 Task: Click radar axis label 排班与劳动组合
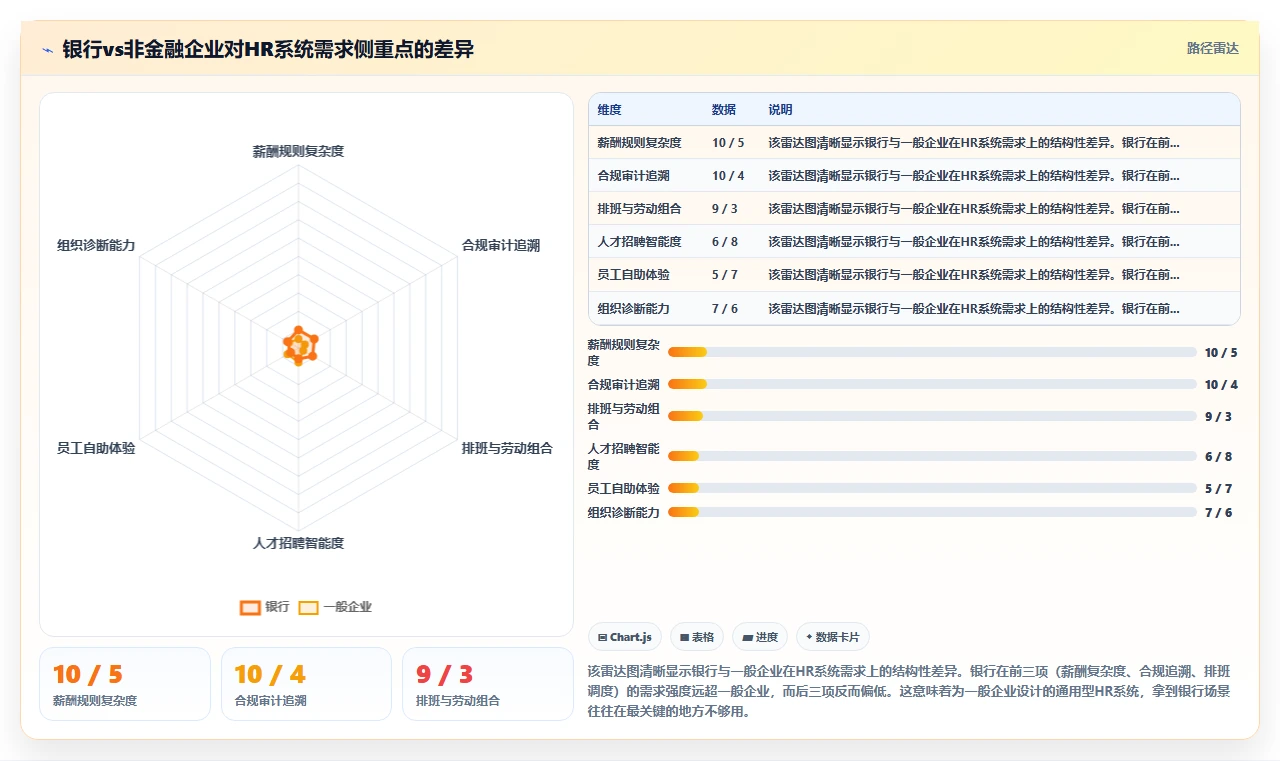(x=507, y=448)
